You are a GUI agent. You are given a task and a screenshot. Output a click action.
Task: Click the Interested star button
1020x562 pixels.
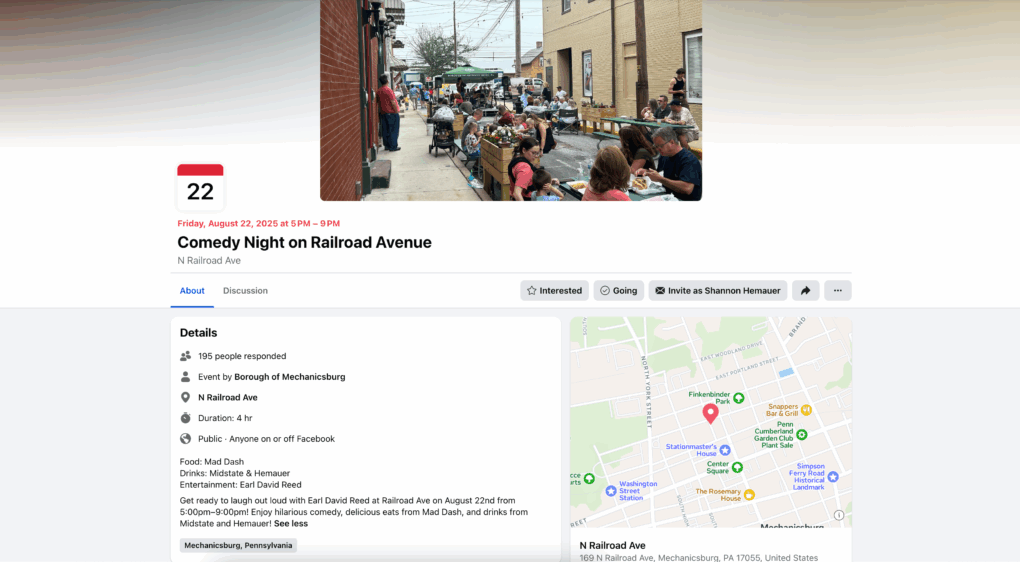[x=554, y=291]
